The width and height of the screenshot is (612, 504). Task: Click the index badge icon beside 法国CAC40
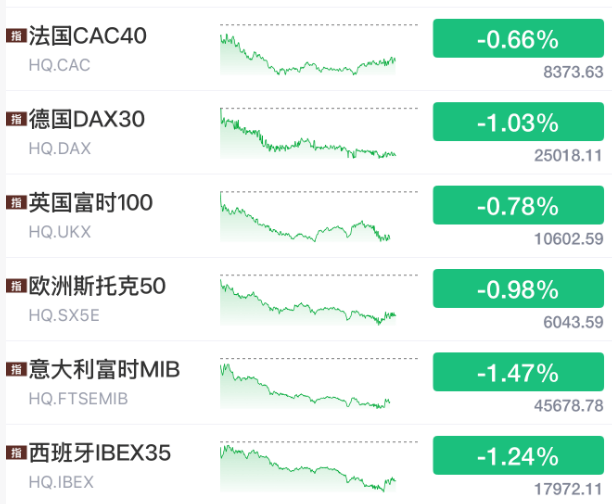pos(16,37)
